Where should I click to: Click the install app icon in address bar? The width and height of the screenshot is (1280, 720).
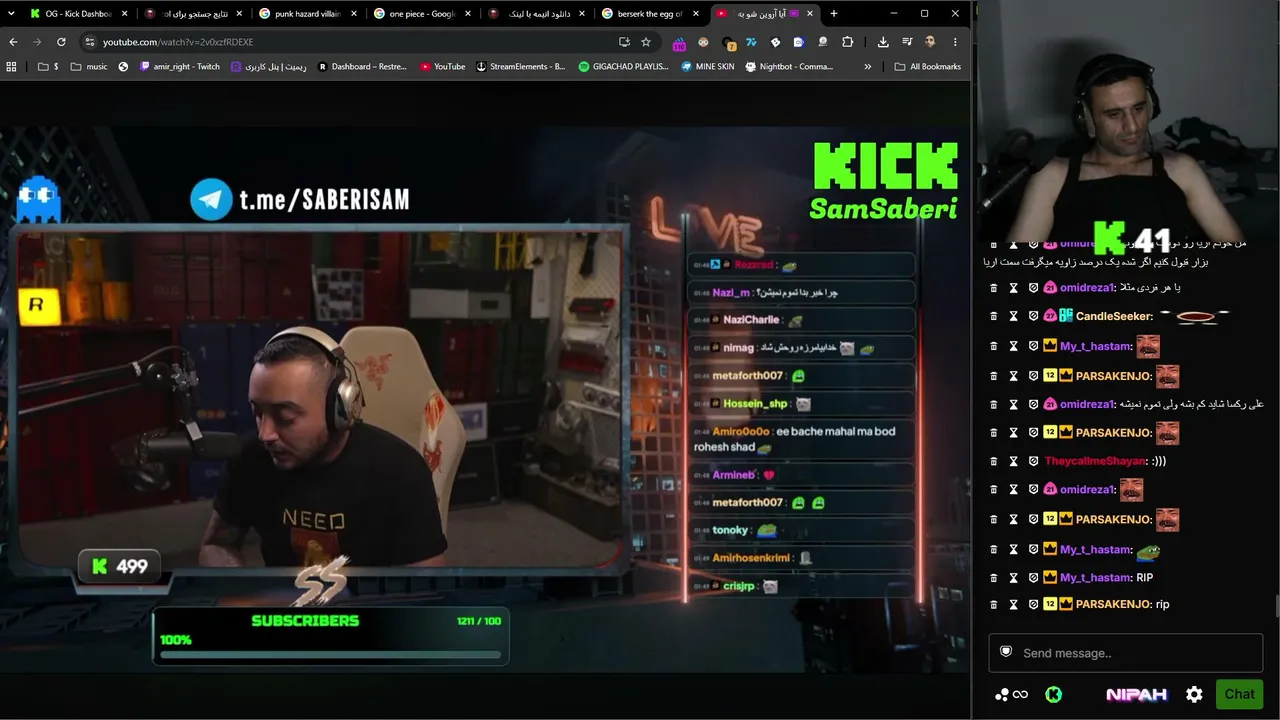click(625, 42)
